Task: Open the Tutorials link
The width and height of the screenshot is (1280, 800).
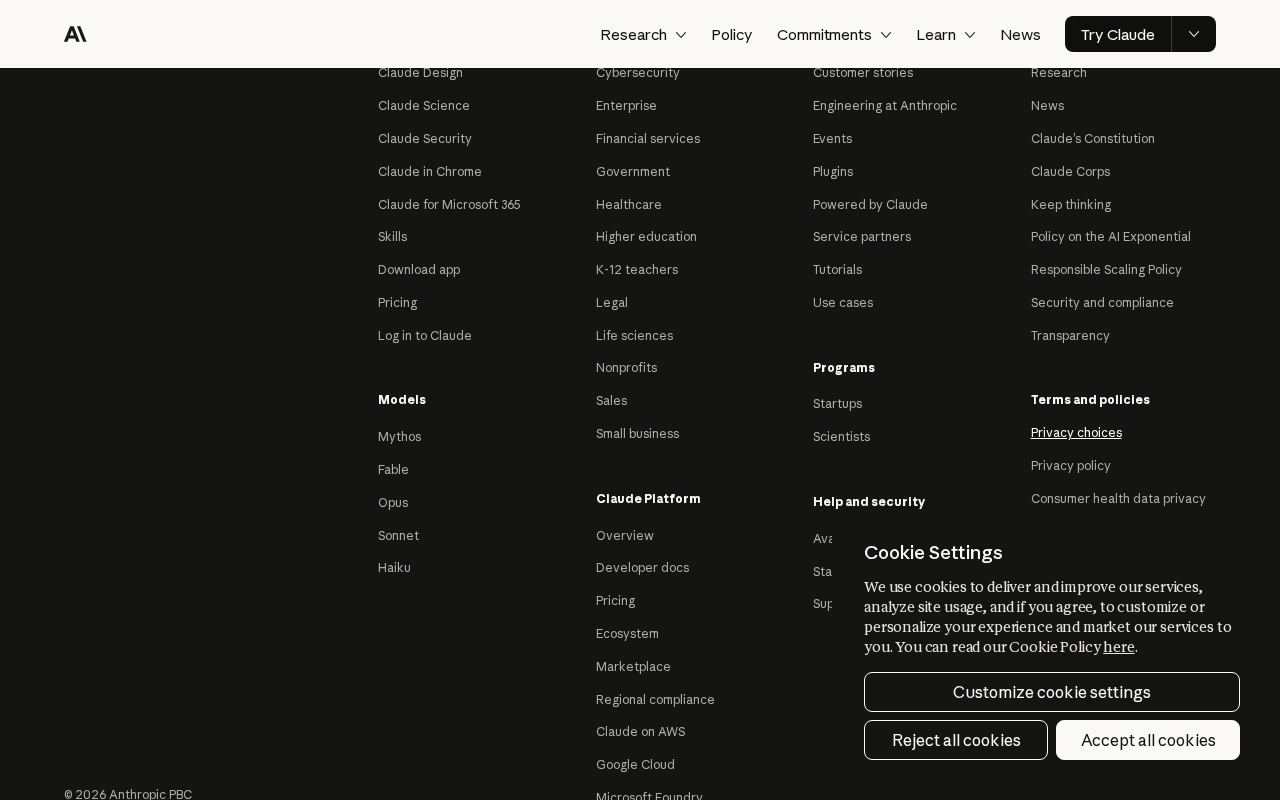Action: [837, 269]
